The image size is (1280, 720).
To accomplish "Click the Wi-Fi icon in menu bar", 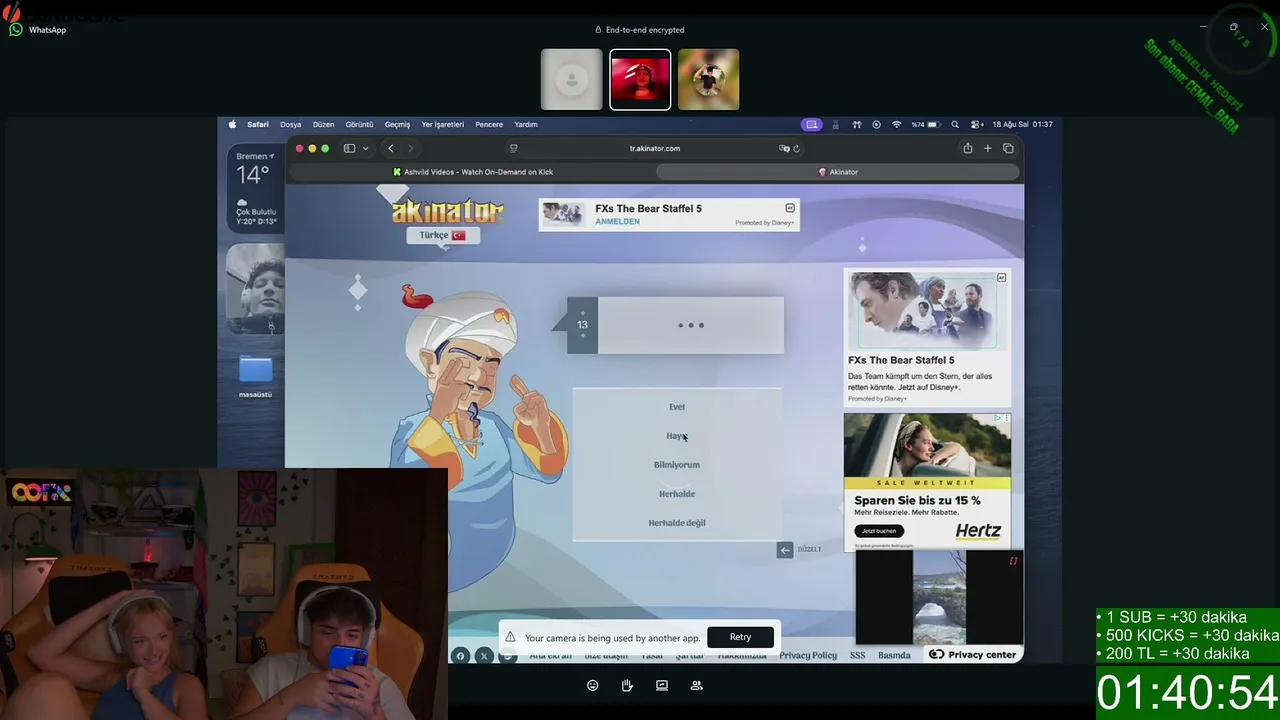I will pos(896,125).
